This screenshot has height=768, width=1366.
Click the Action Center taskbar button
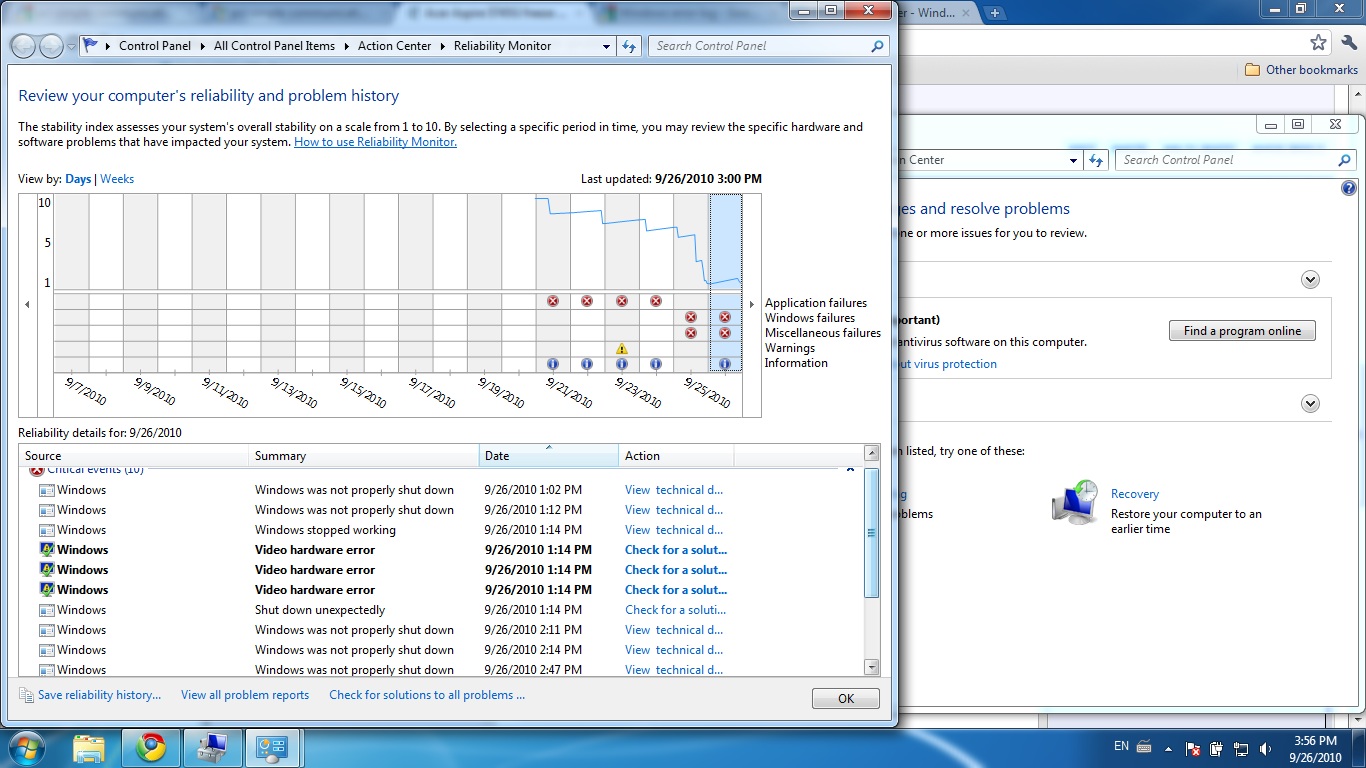click(273, 748)
